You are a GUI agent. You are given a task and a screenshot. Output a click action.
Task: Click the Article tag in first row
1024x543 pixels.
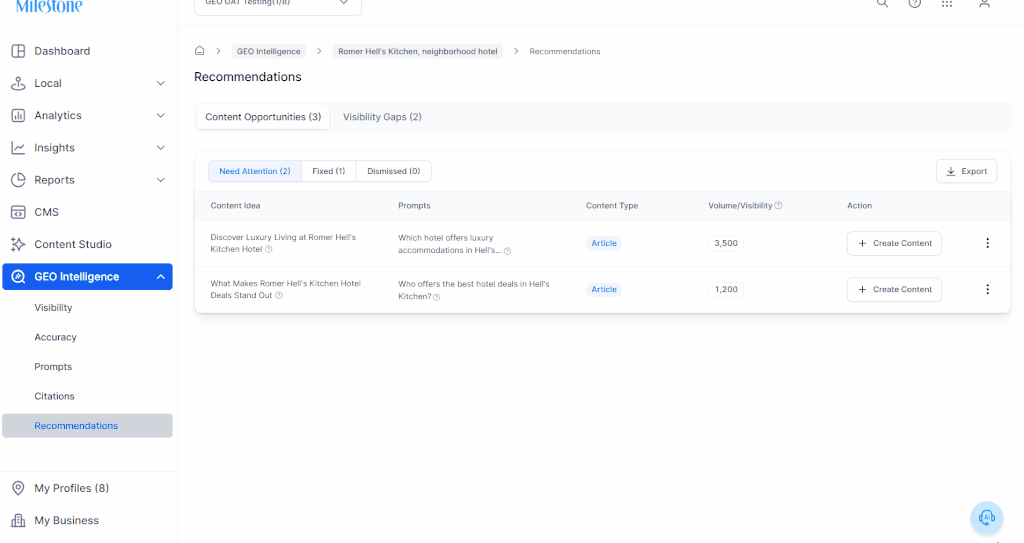[x=604, y=243]
